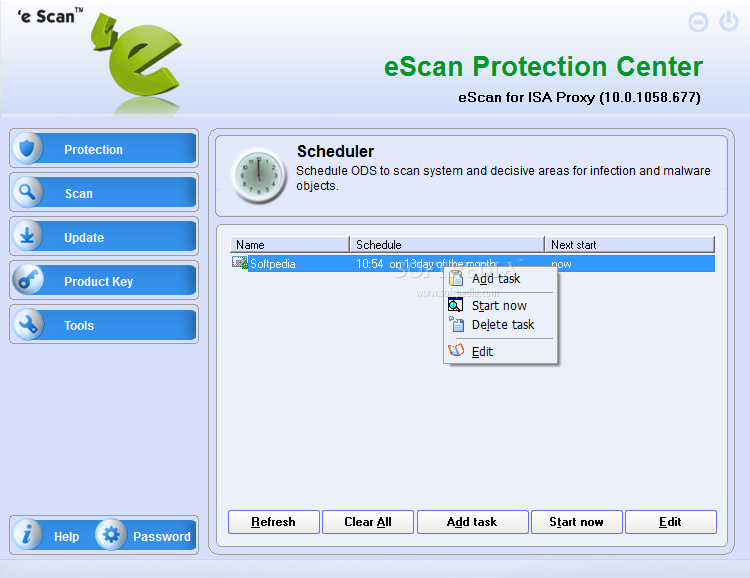Open the Scan section

tap(104, 192)
